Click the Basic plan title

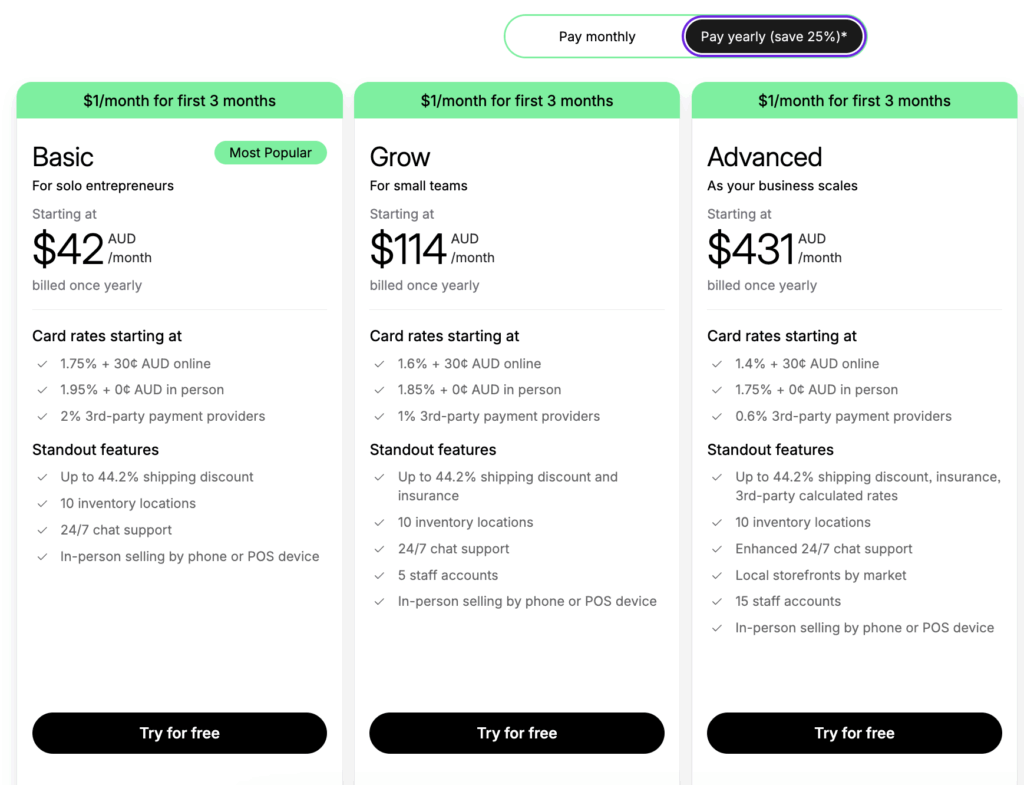point(63,157)
